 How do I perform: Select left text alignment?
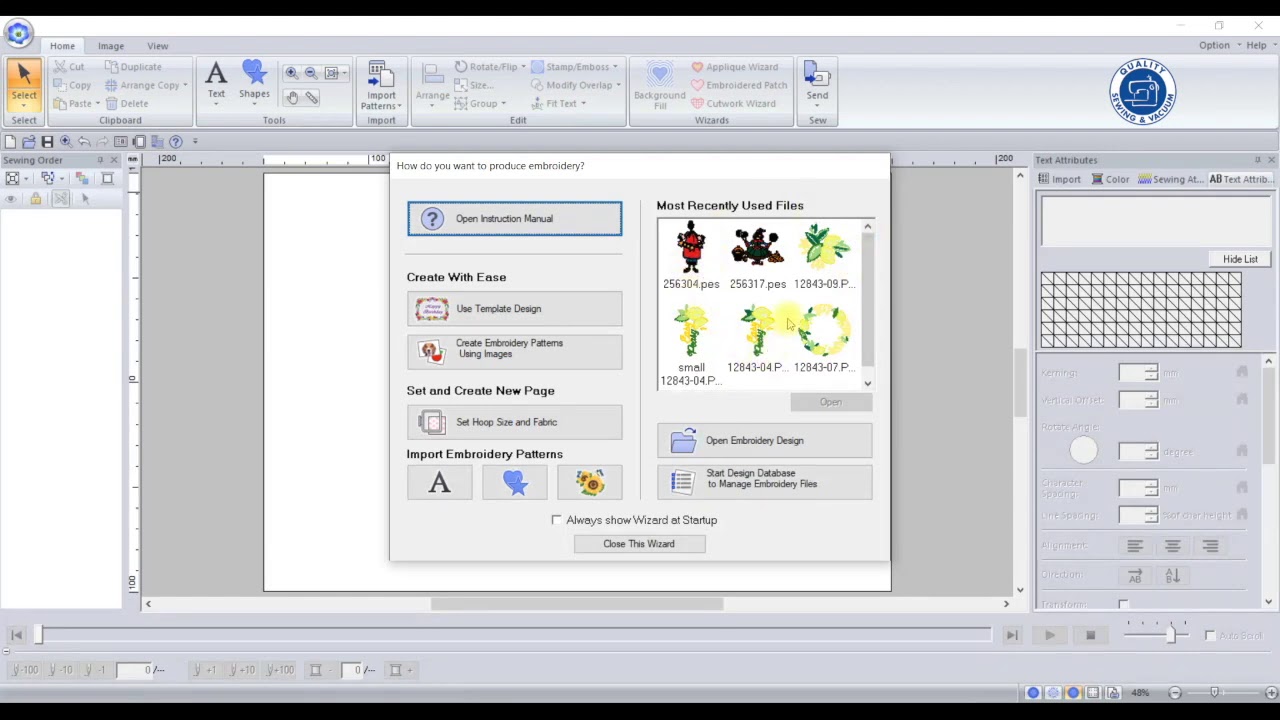coord(1135,546)
